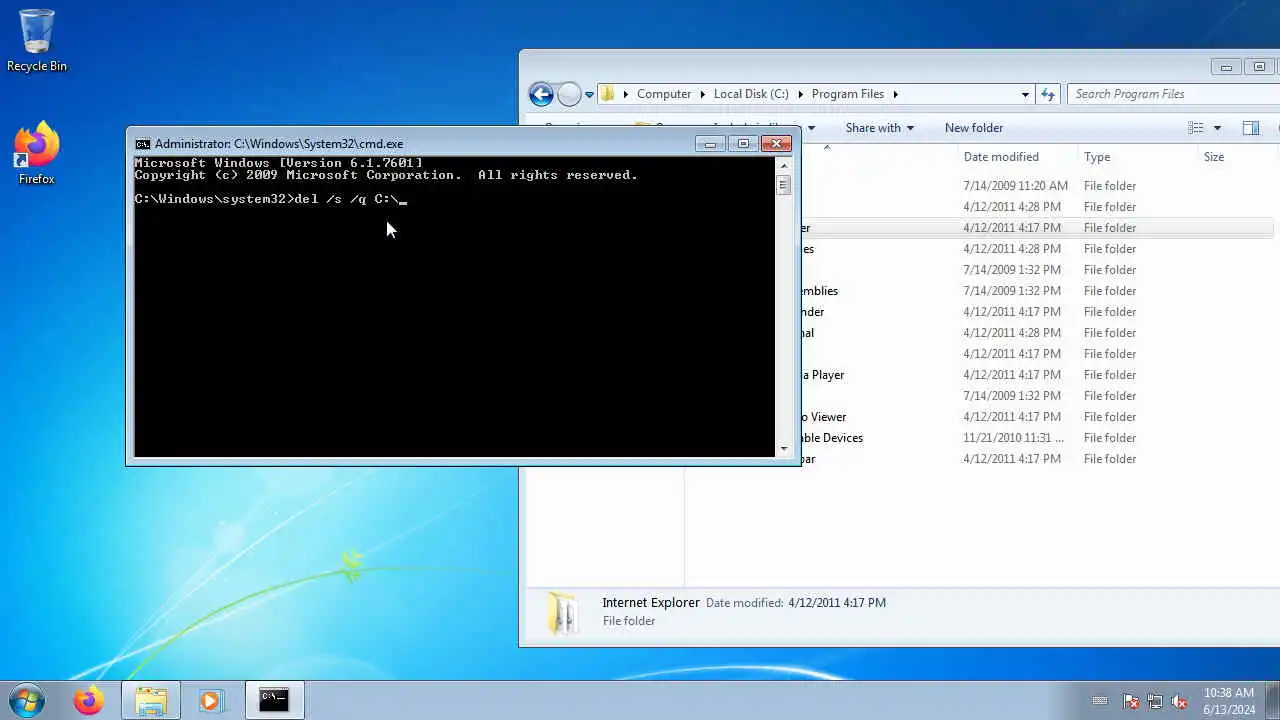Click the down arrow of the cmd scrollbar
The image size is (1280, 720).
(x=783, y=449)
